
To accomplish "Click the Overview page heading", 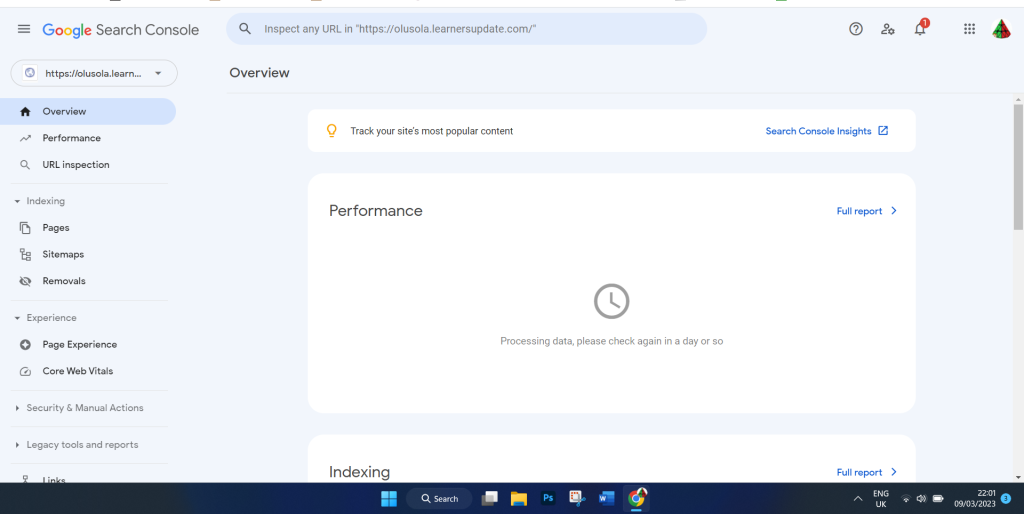I will coord(259,73).
